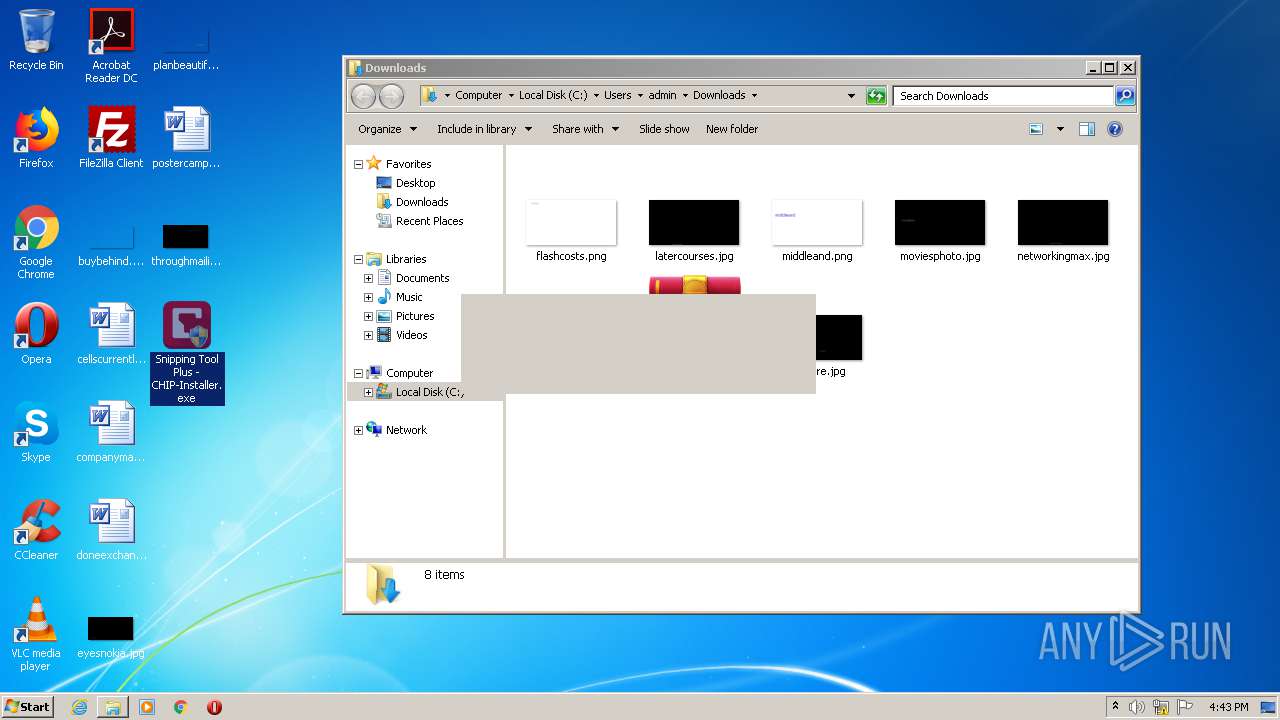
Task: Collapse the Favorites tree section
Action: [358, 164]
